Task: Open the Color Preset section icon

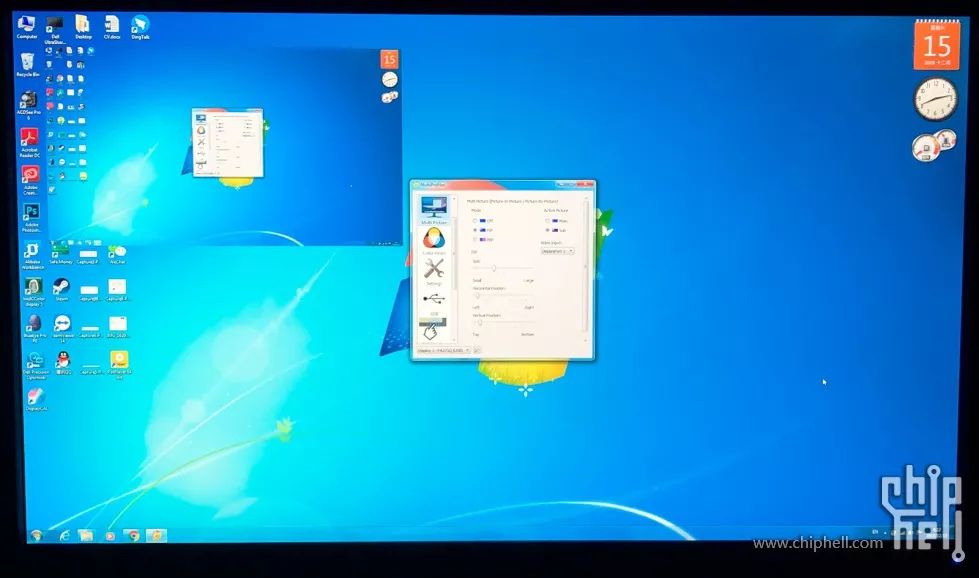Action: [434, 240]
